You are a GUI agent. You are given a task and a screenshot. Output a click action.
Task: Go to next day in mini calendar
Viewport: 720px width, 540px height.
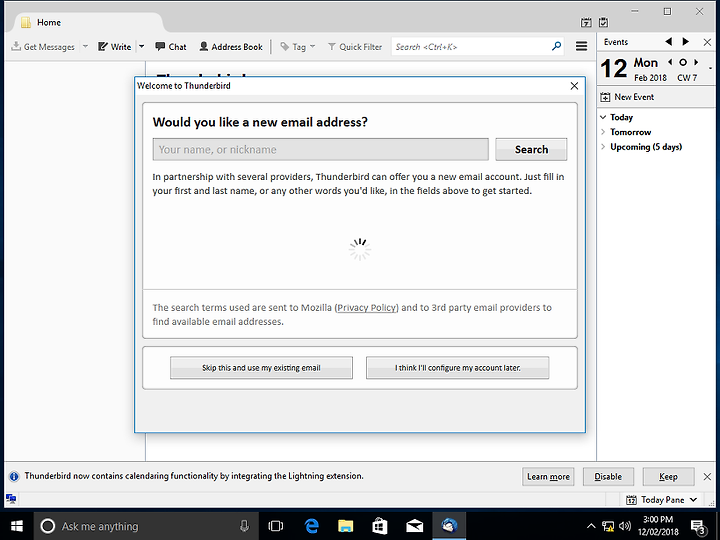[x=696, y=62]
